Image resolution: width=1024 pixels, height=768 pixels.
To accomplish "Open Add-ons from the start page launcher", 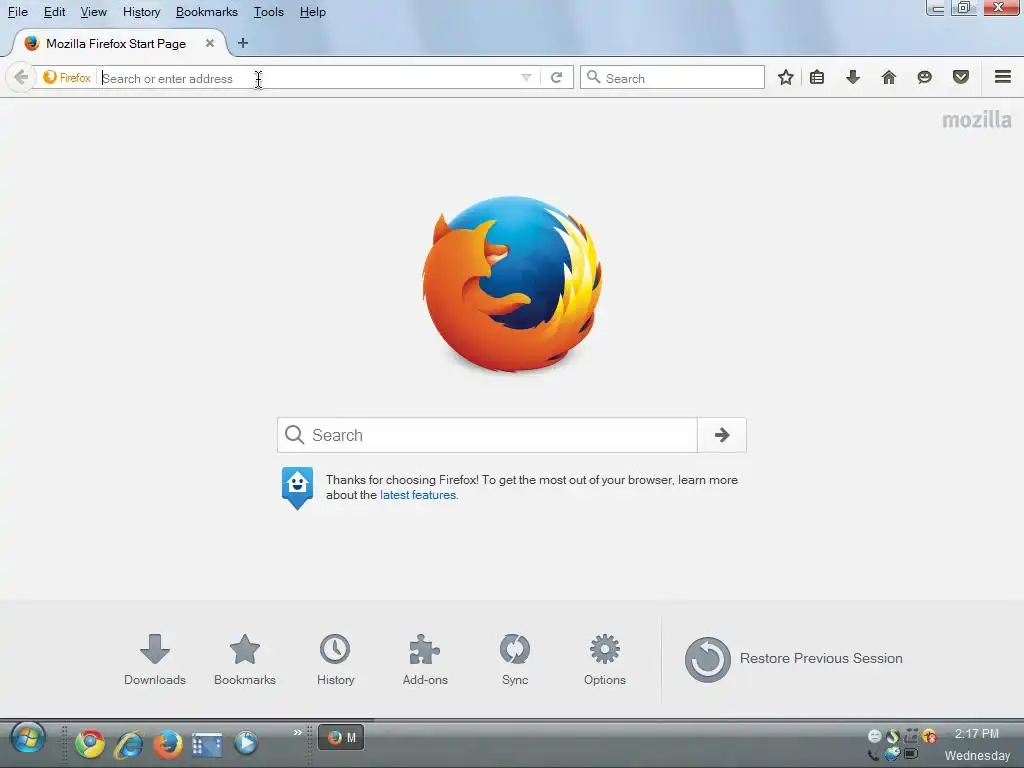I will [x=425, y=660].
